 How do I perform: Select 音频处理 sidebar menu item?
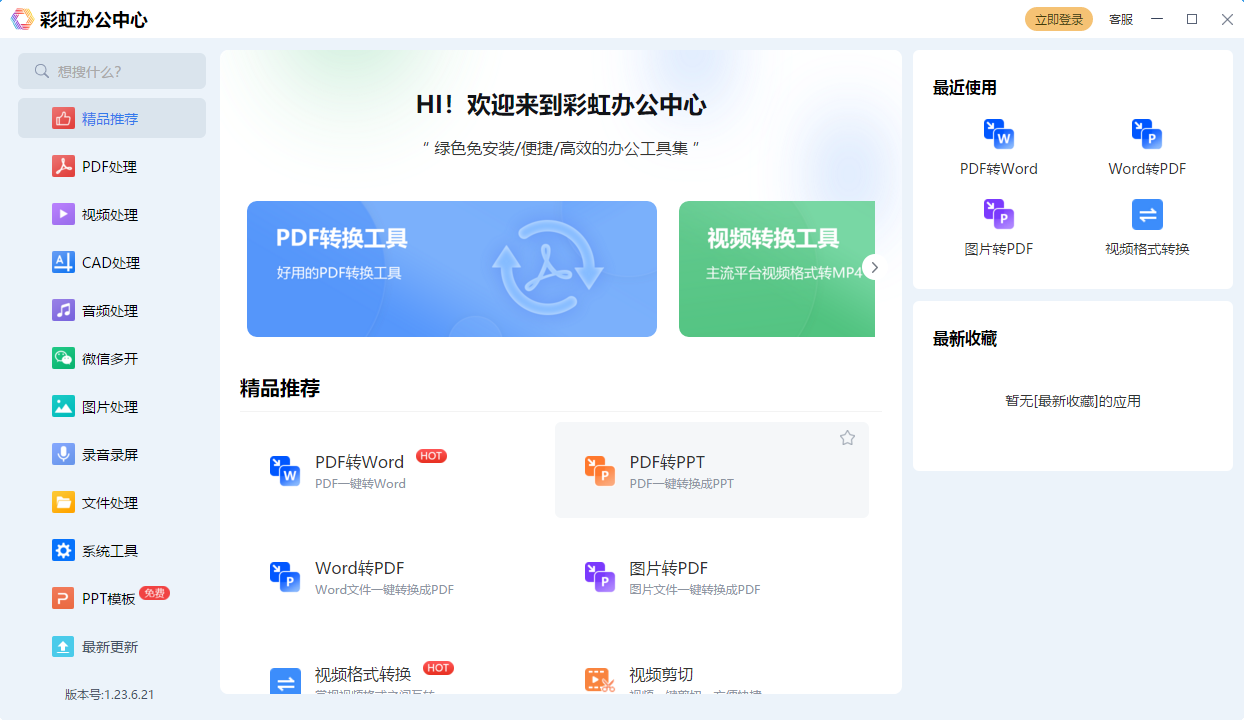pyautogui.click(x=112, y=310)
